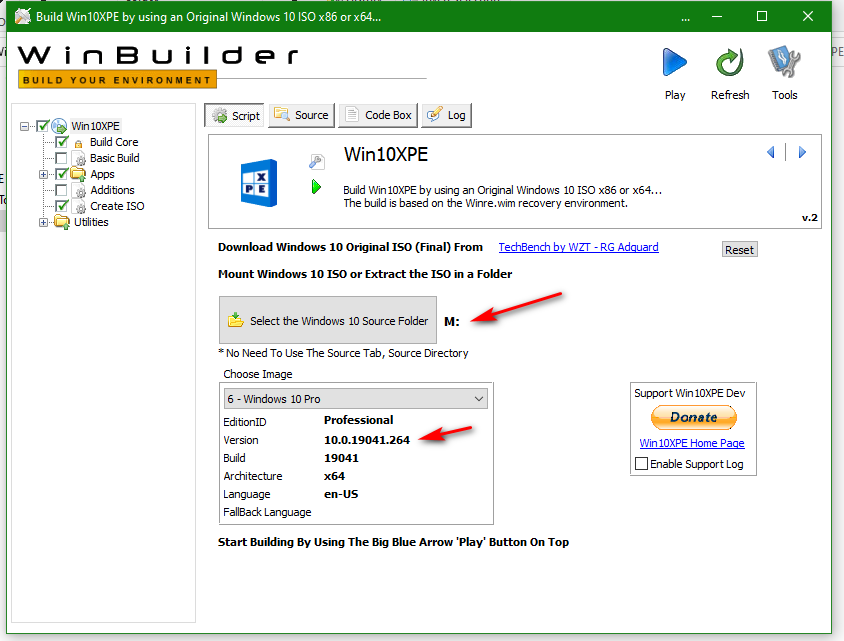Run script with small green play arrow
Image resolution: width=844 pixels, height=641 pixels.
[316, 187]
